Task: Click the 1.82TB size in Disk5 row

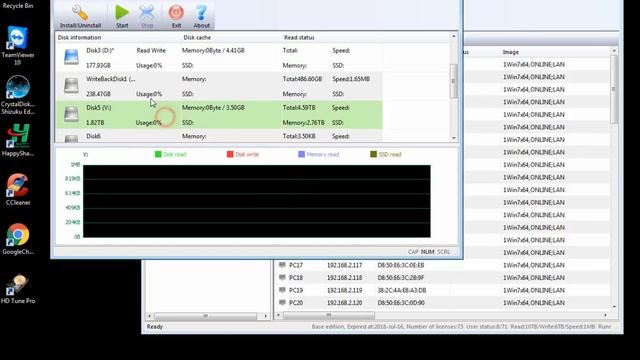Action: point(95,122)
